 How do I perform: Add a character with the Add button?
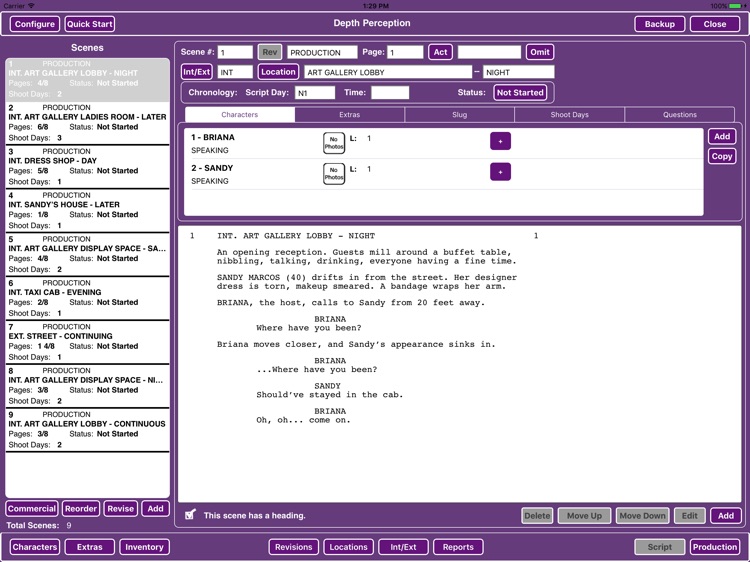pyautogui.click(x=722, y=136)
